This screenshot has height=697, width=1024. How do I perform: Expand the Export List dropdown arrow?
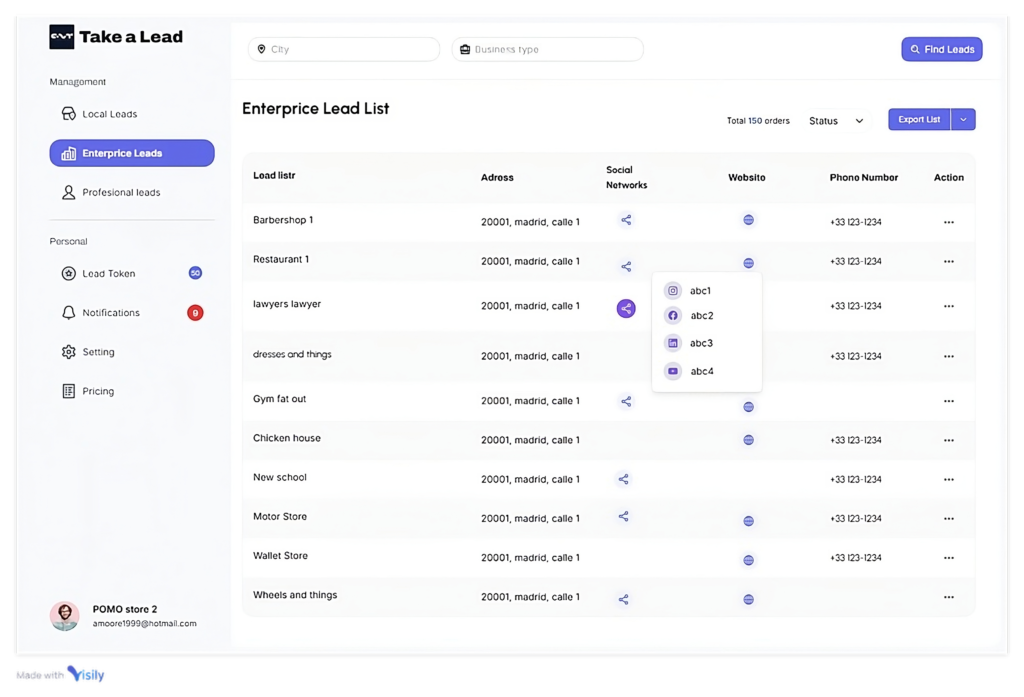[963, 120]
